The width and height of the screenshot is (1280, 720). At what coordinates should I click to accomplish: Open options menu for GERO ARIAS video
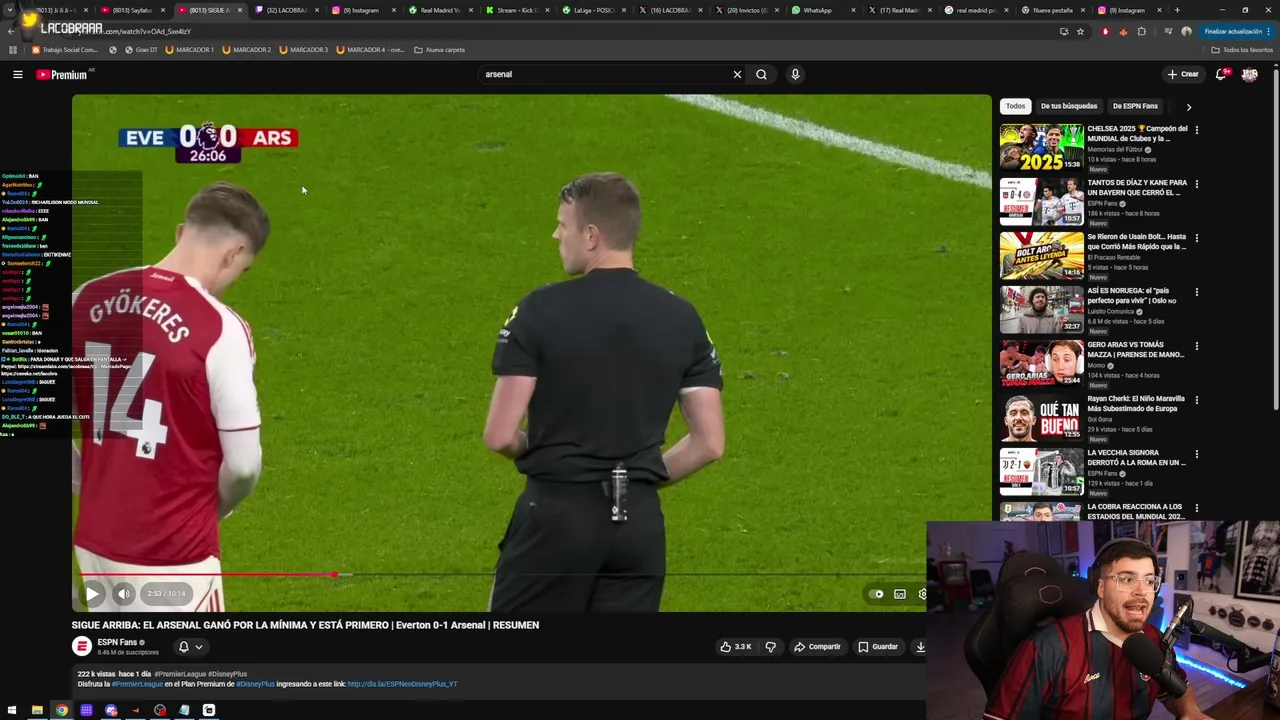pyautogui.click(x=1196, y=346)
